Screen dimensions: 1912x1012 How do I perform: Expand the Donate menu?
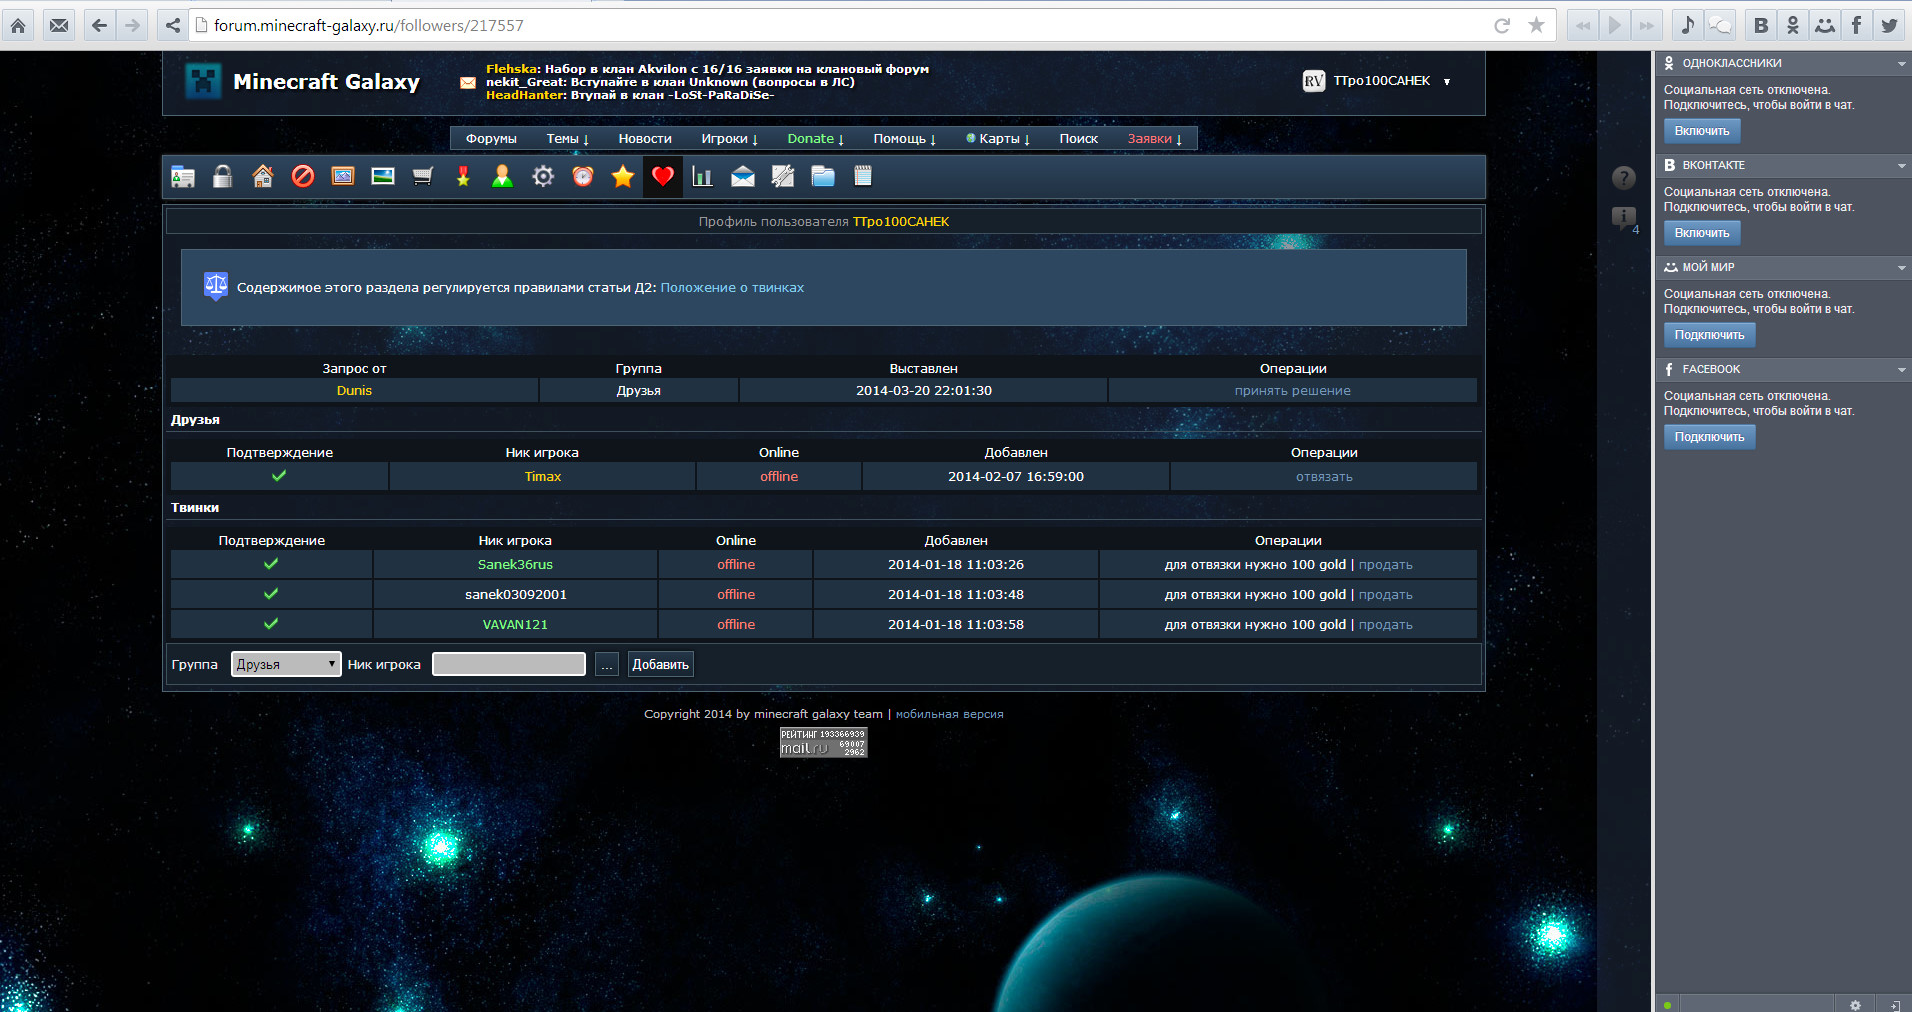pos(815,139)
